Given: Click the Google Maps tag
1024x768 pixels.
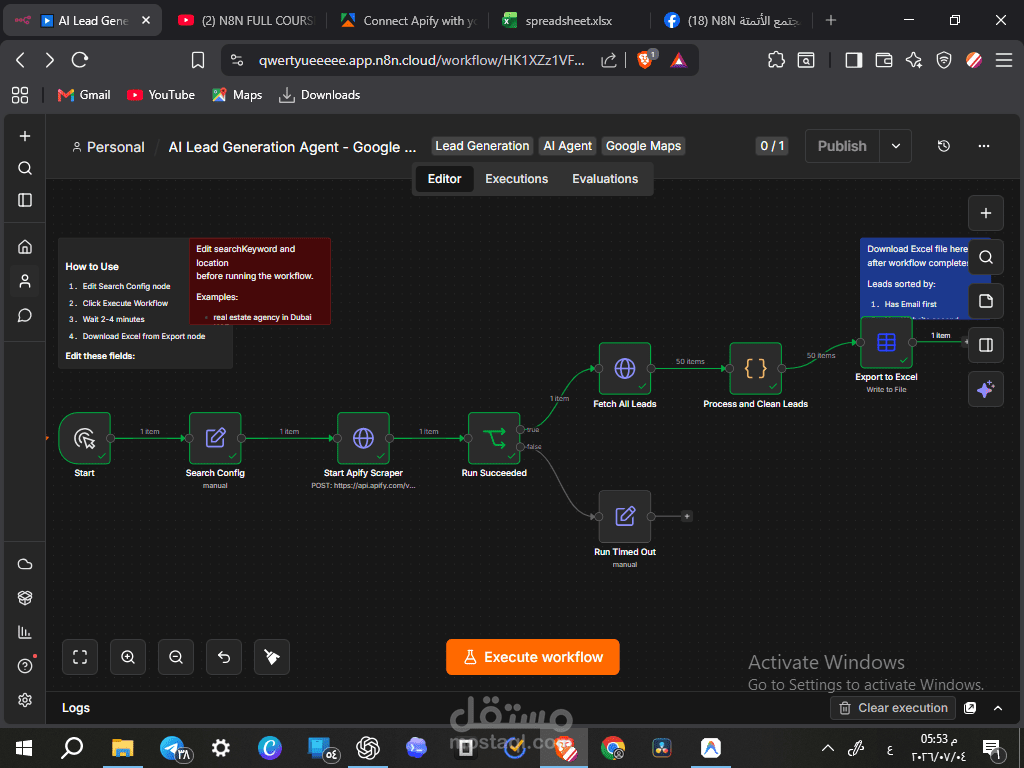Looking at the screenshot, I should pos(643,146).
